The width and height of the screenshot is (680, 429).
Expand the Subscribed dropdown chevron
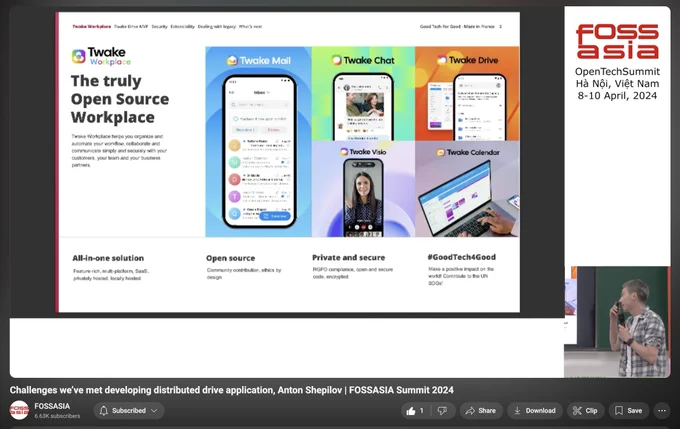[154, 410]
